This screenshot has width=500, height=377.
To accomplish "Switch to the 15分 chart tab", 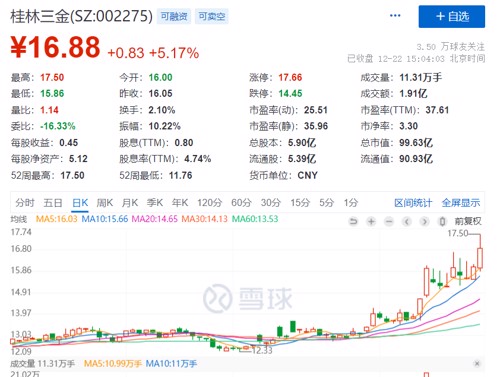I will (x=300, y=203).
